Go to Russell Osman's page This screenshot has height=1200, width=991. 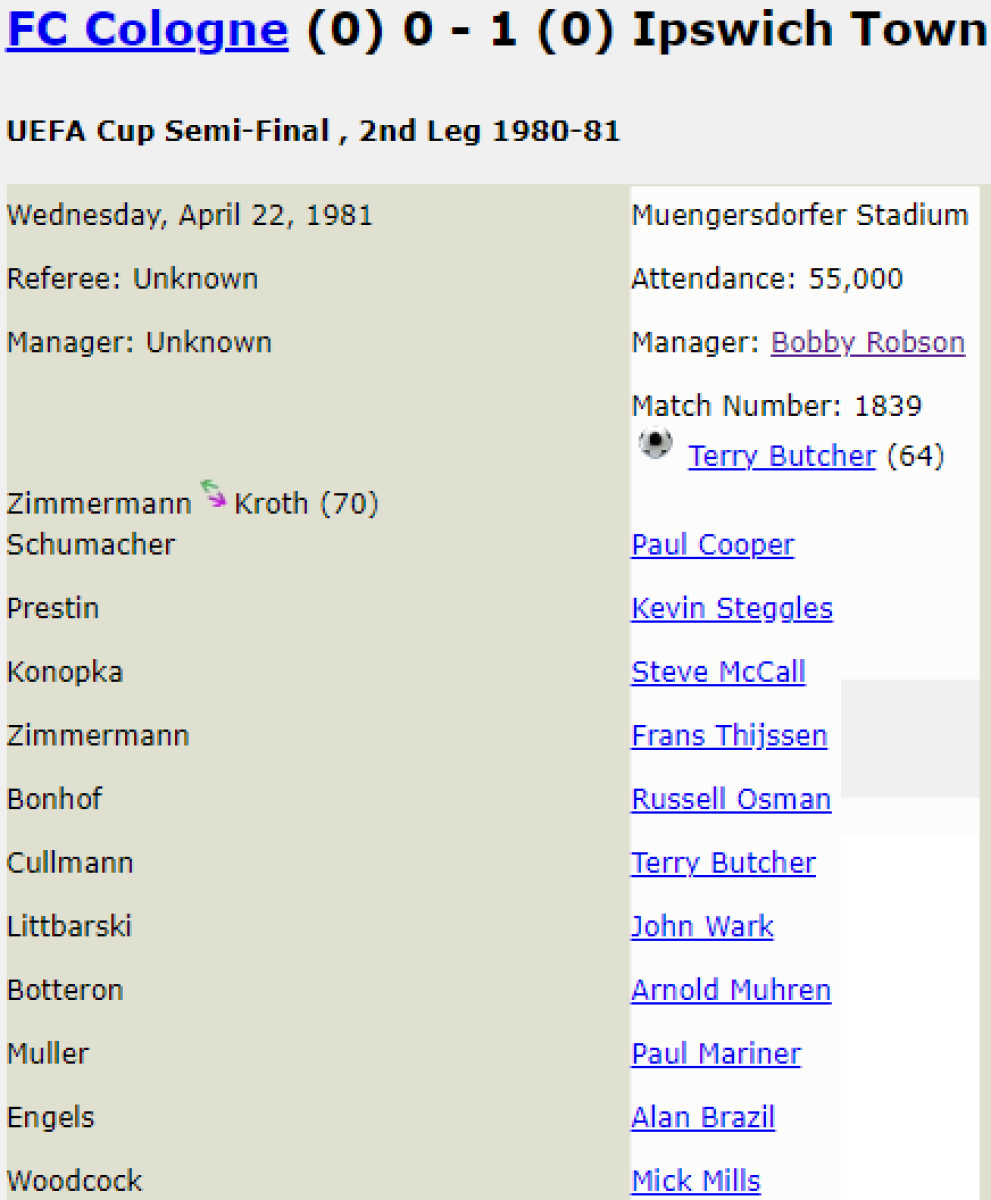click(x=730, y=800)
